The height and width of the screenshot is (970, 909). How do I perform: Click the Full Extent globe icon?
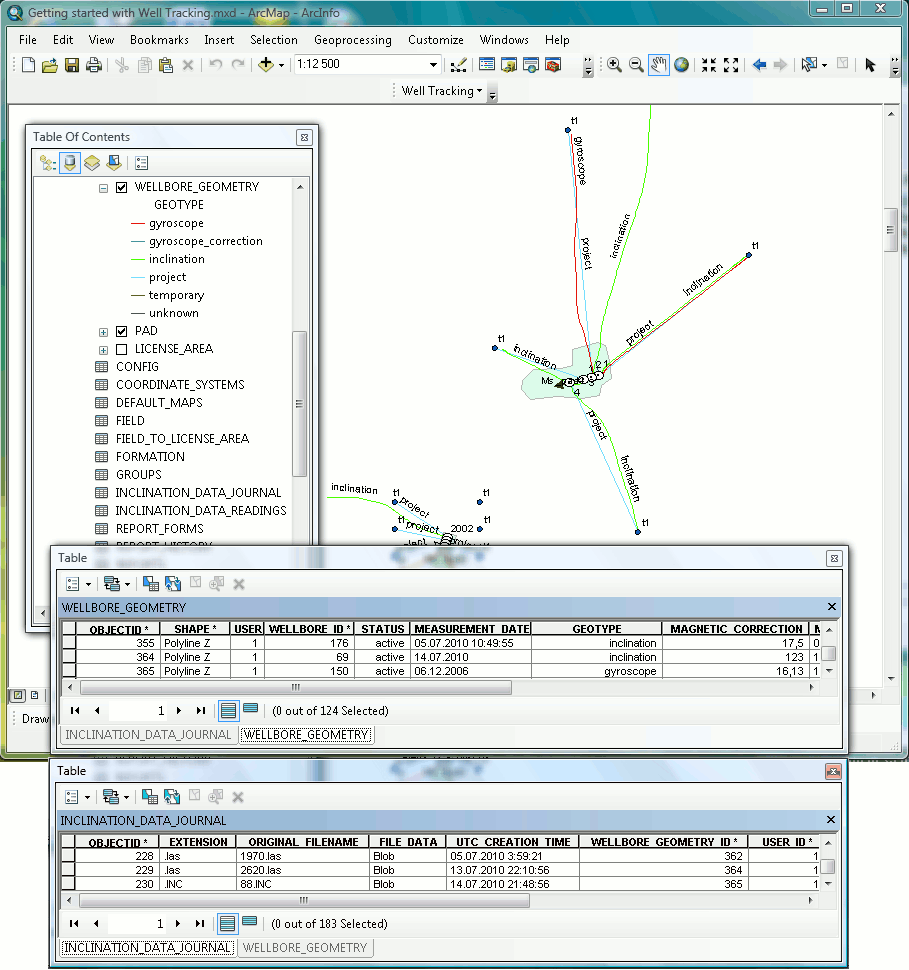[x=681, y=65]
